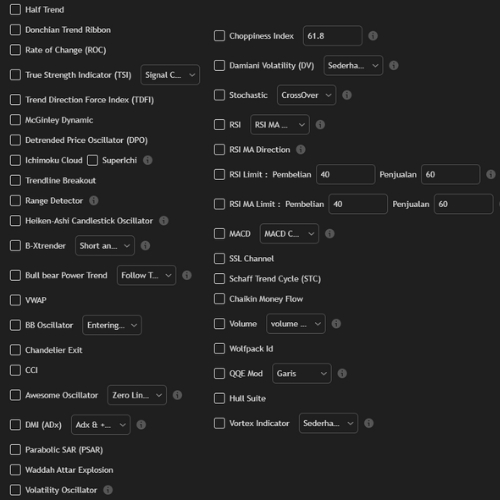This screenshot has height=500, width=500.
Task: Show info for Damiani Volatility (DV)
Action: 394,65
